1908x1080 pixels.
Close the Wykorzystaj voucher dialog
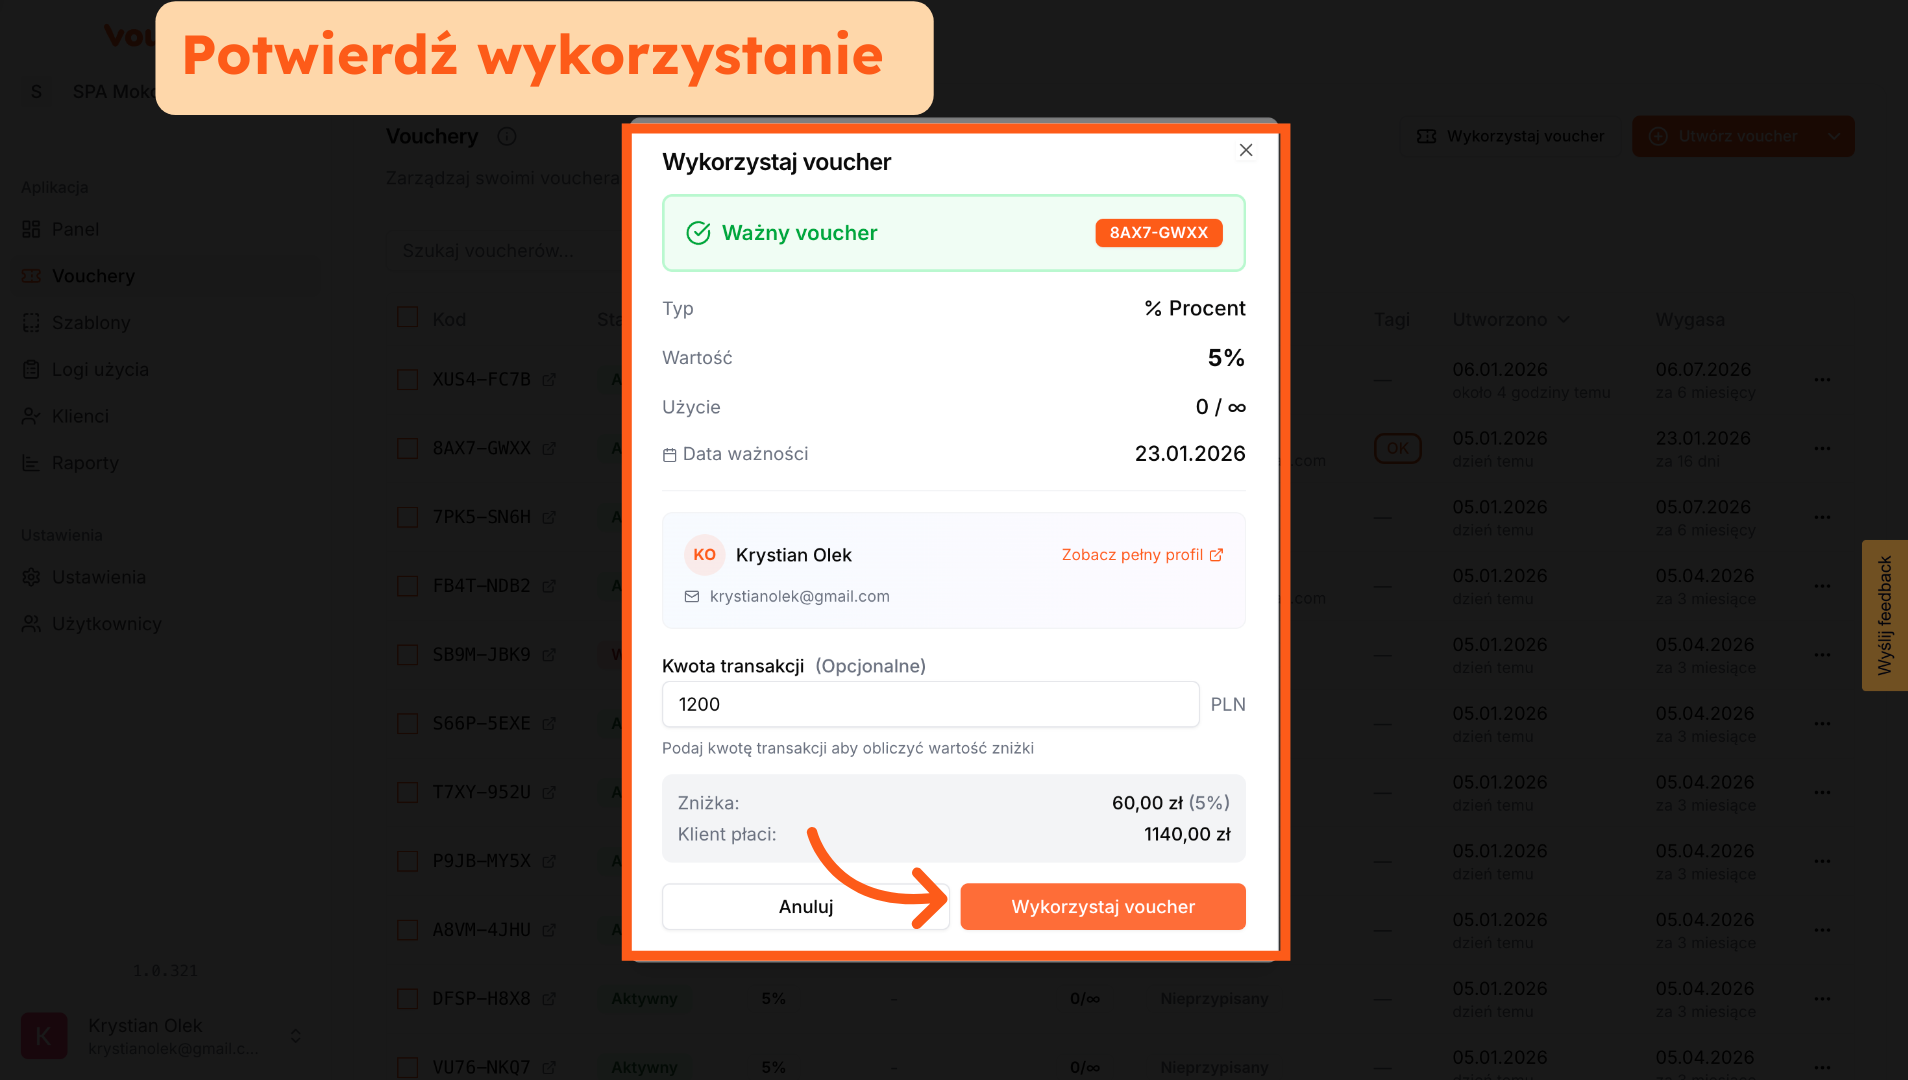[1245, 150]
